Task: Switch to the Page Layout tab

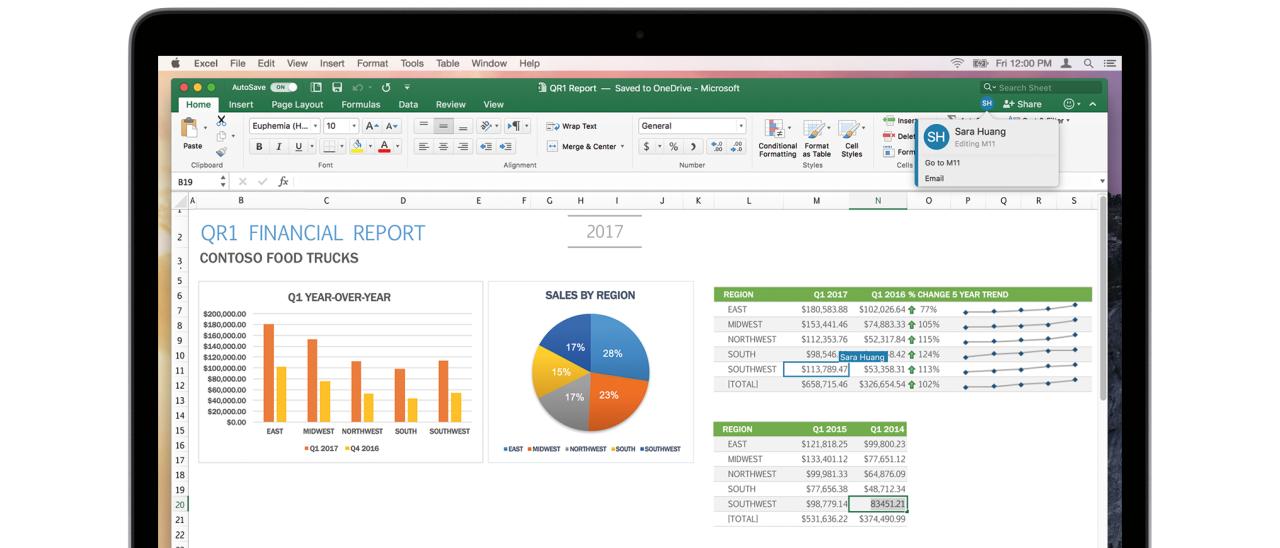Action: [297, 104]
